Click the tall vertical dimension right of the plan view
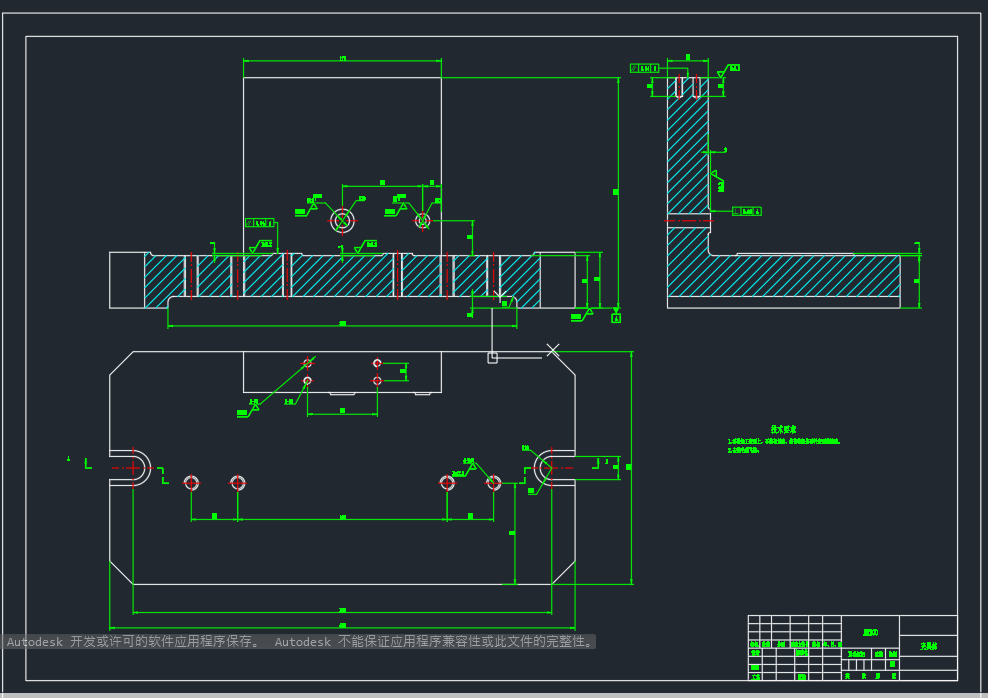Image resolution: width=988 pixels, height=698 pixels. tap(631, 467)
